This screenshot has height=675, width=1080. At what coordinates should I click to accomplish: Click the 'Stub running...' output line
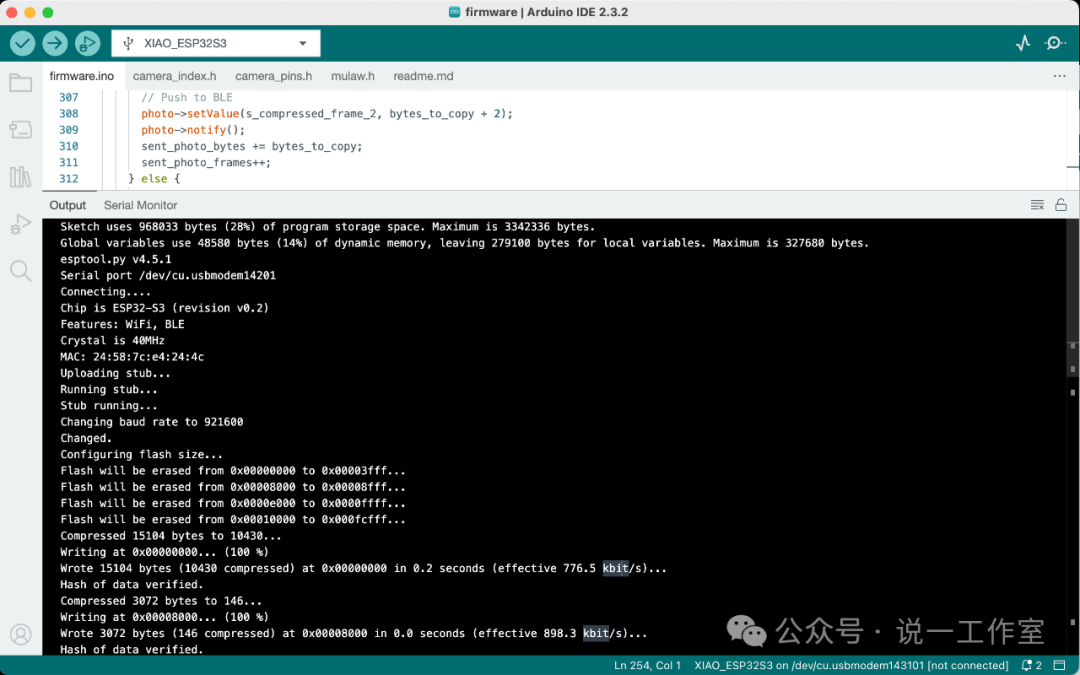coord(109,406)
